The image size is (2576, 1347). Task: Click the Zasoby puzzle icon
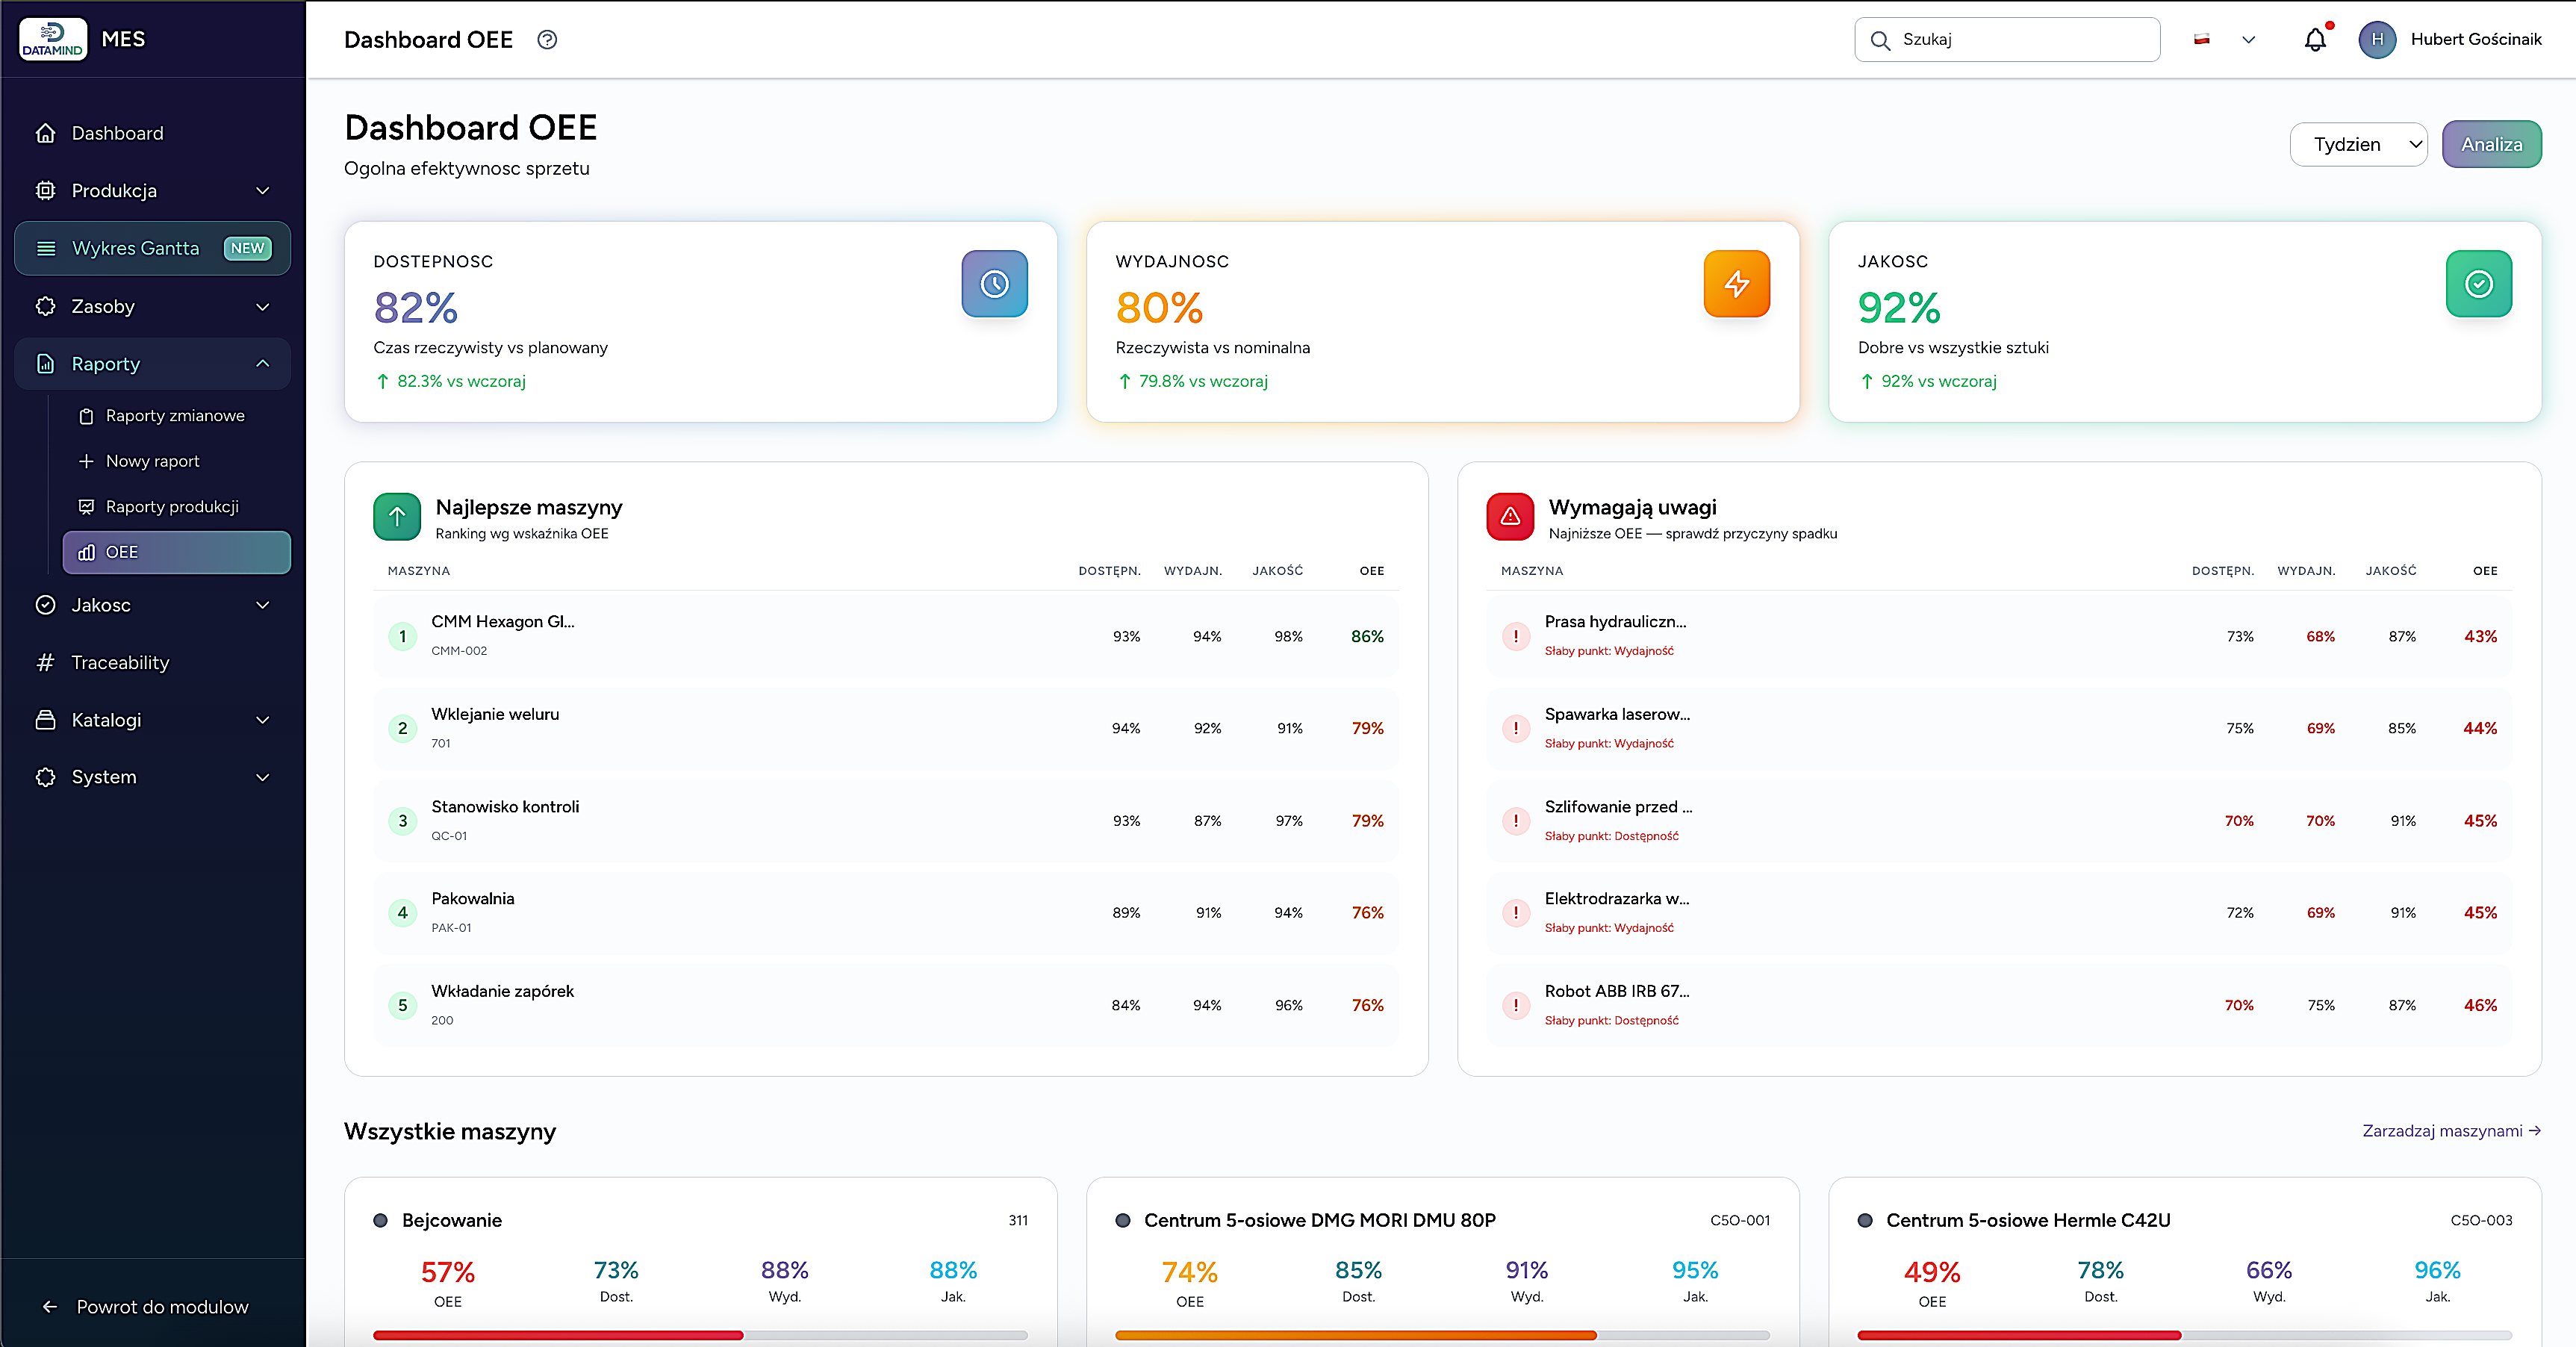[45, 306]
